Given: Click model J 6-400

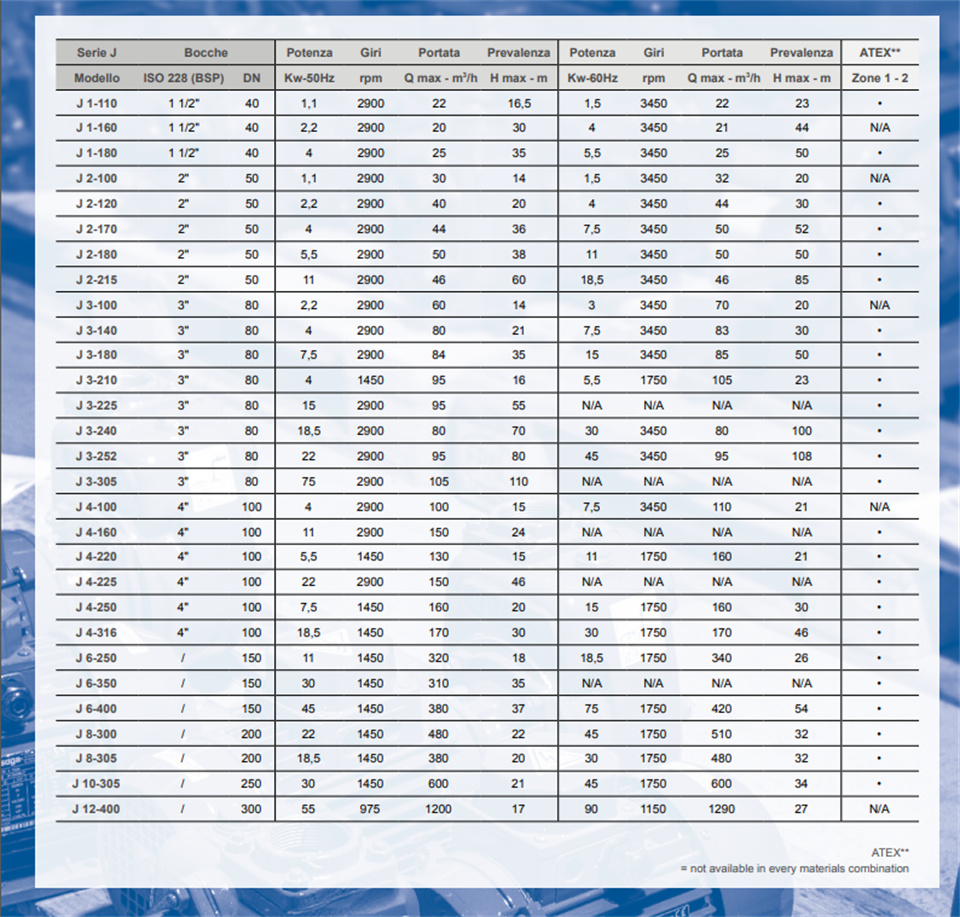Looking at the screenshot, I should 97,709.
